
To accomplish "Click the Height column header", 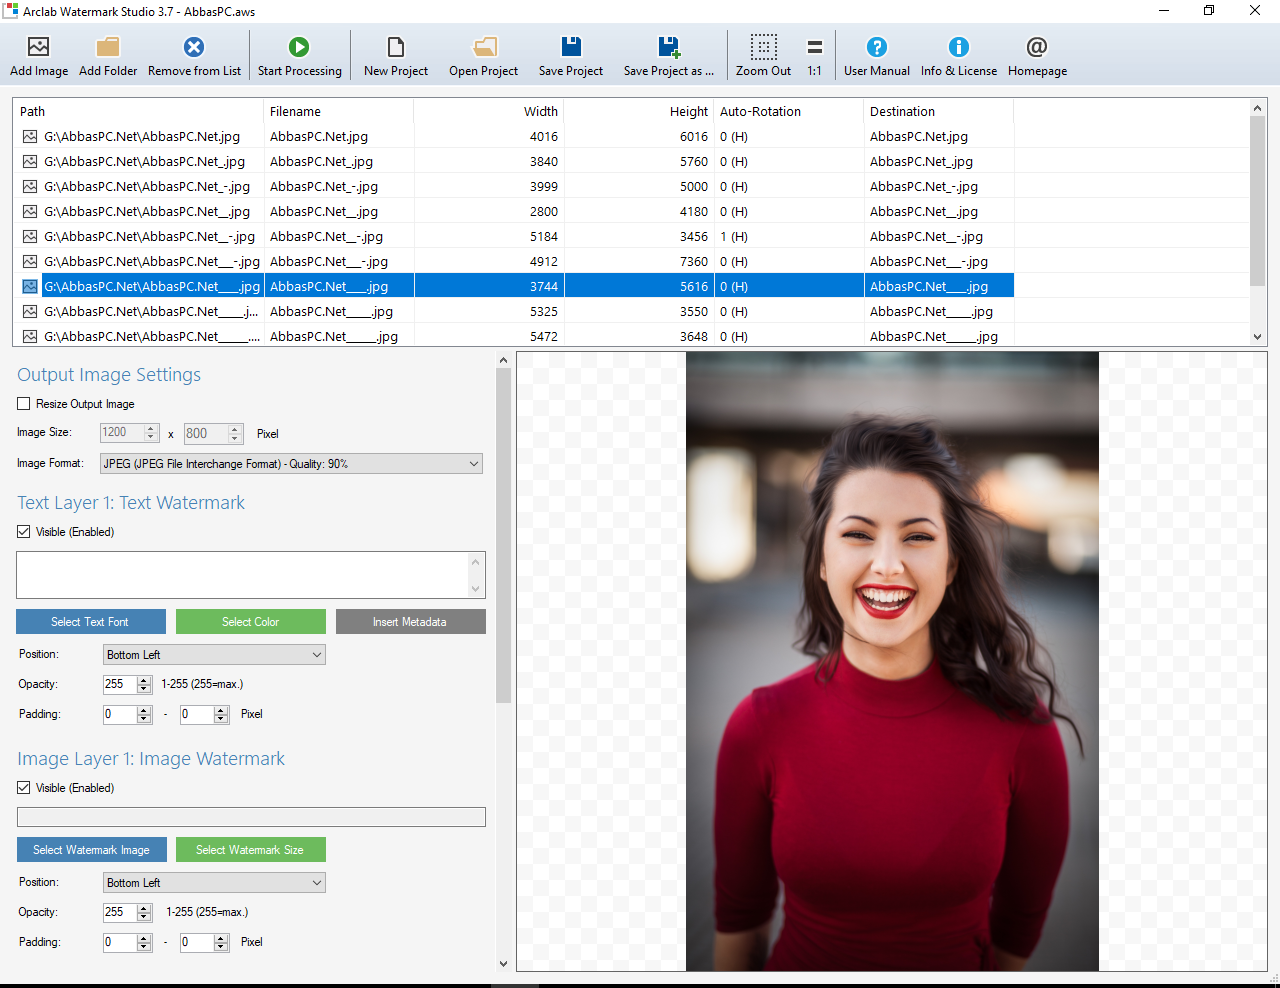I will pos(638,111).
